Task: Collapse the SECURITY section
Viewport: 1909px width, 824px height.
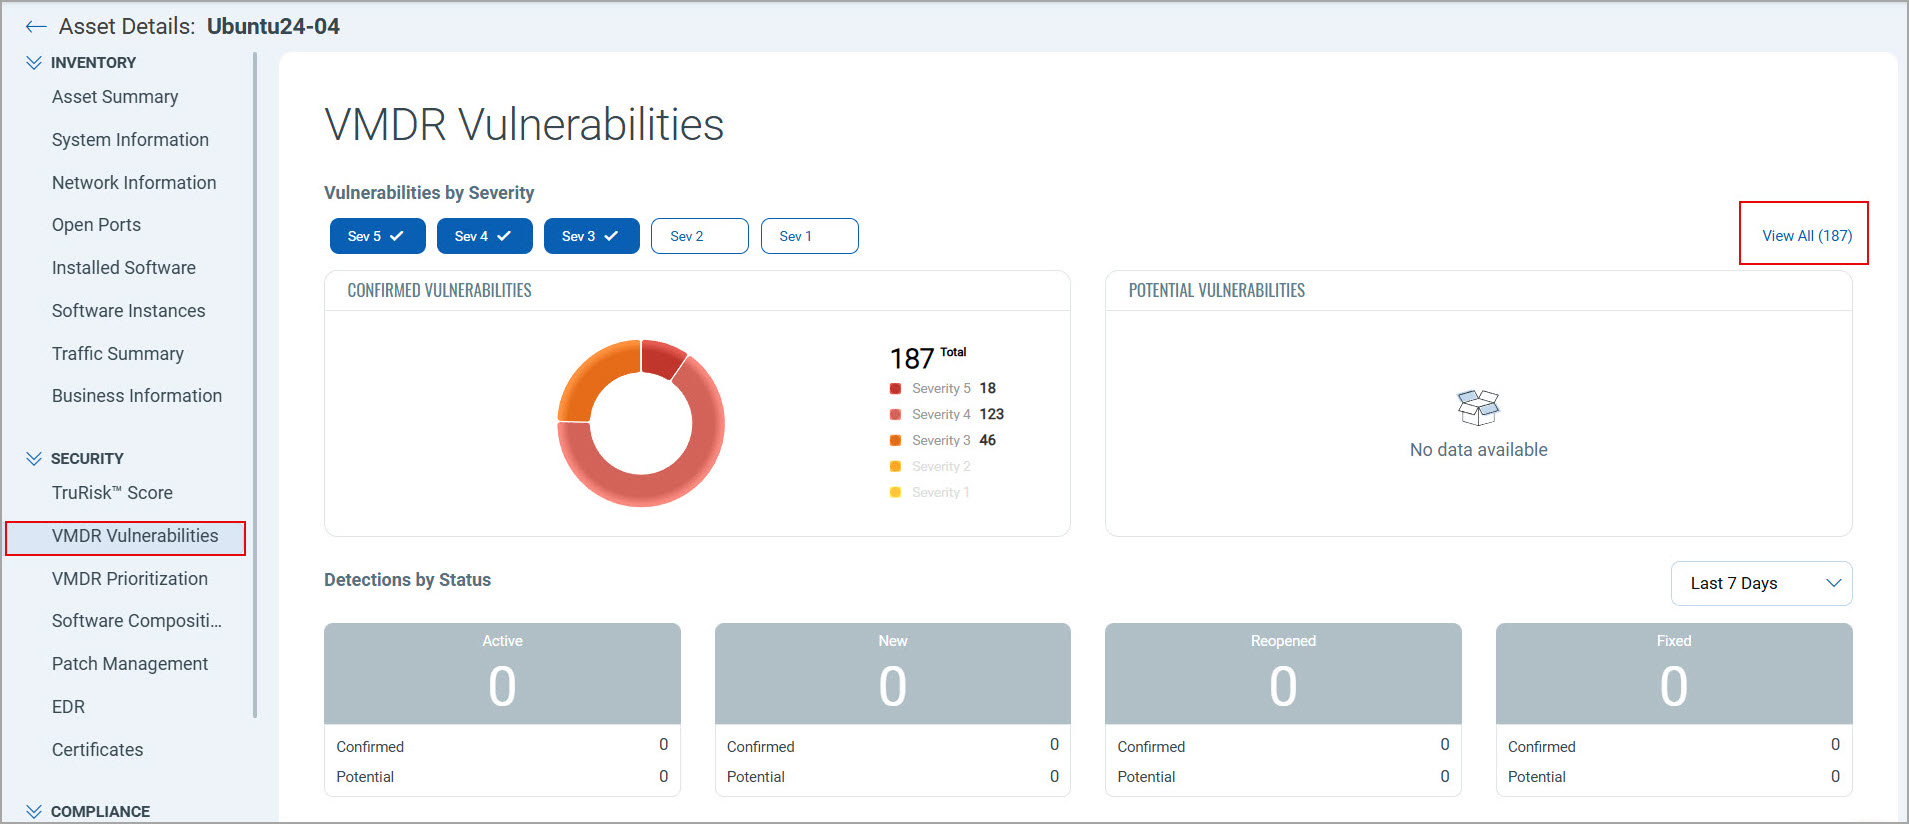Action: click(34, 458)
